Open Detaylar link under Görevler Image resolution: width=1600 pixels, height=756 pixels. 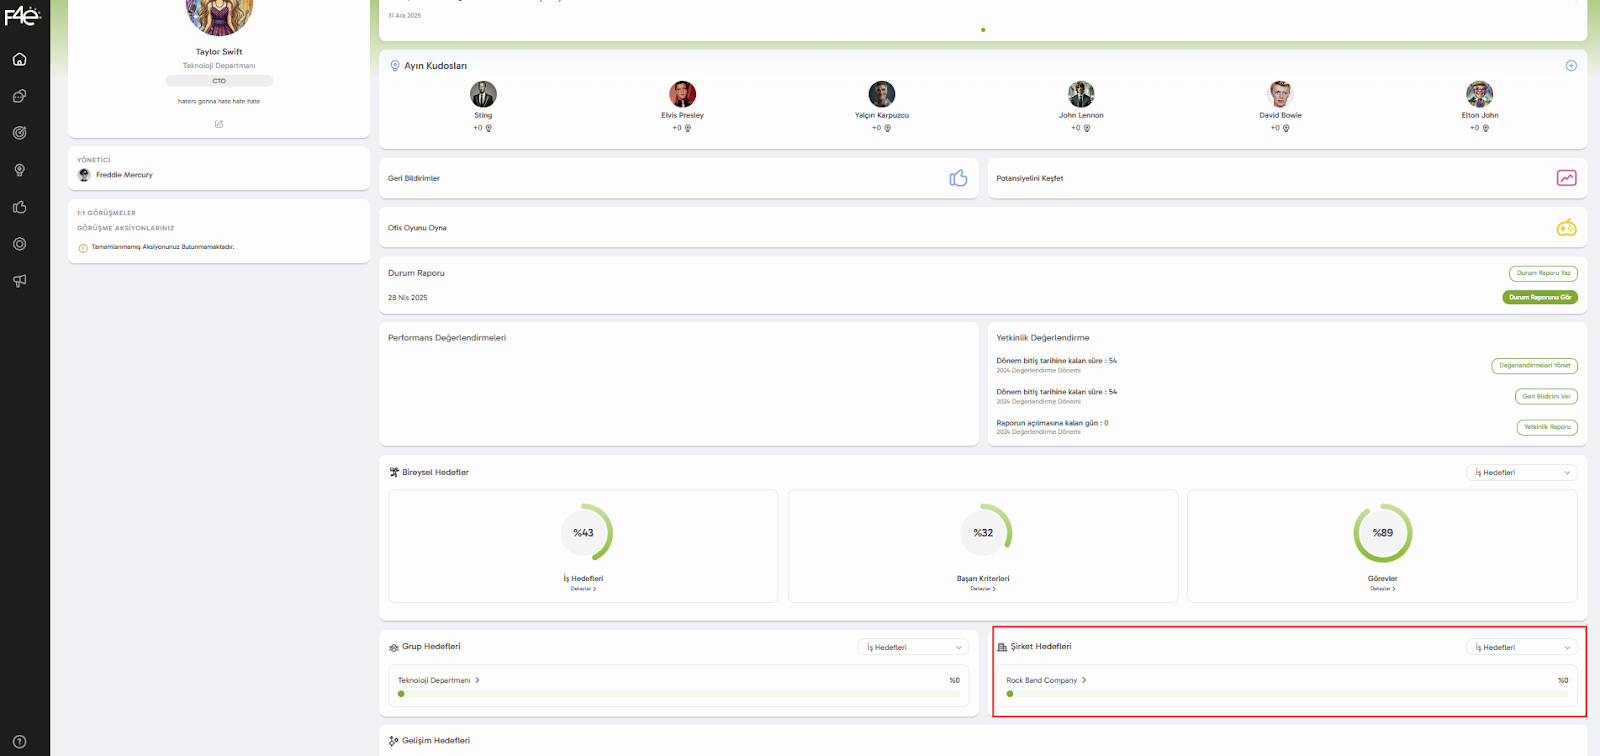[x=1382, y=589]
